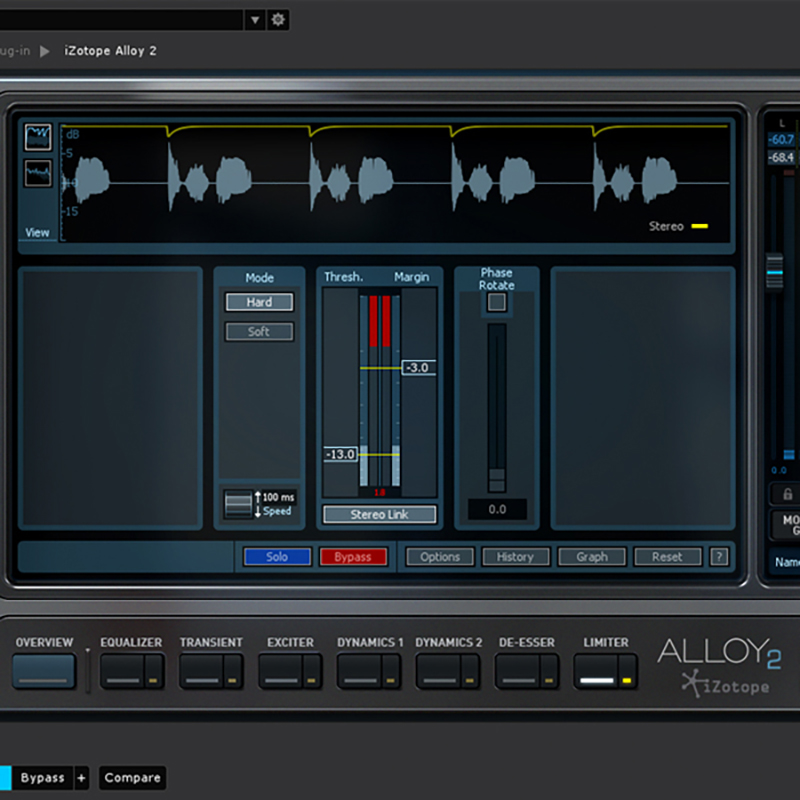Click the red module Bypass button
800x800 pixels.
click(x=353, y=557)
